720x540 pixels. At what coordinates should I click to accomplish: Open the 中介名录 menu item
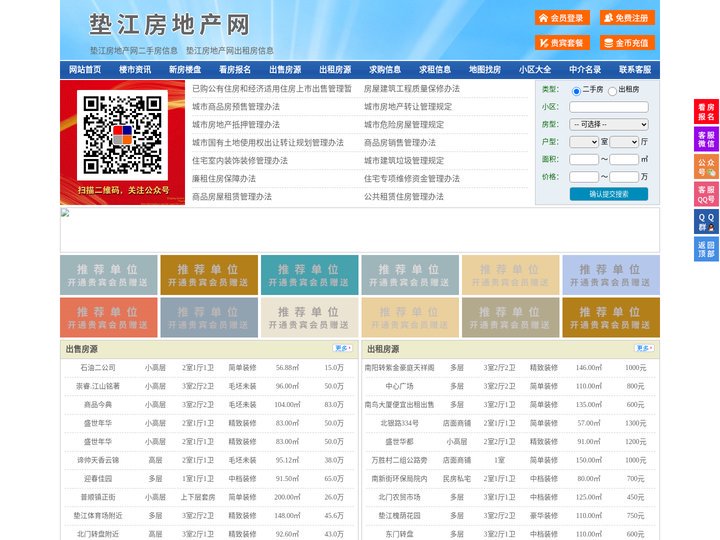point(585,70)
